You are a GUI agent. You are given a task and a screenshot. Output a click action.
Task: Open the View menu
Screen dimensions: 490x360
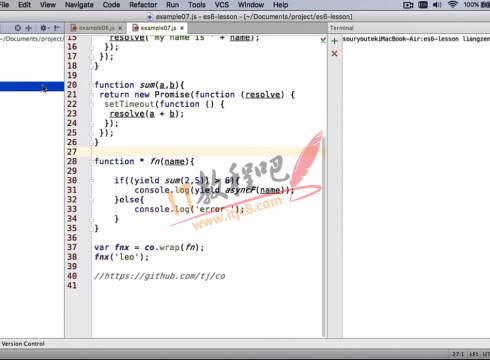48,5
